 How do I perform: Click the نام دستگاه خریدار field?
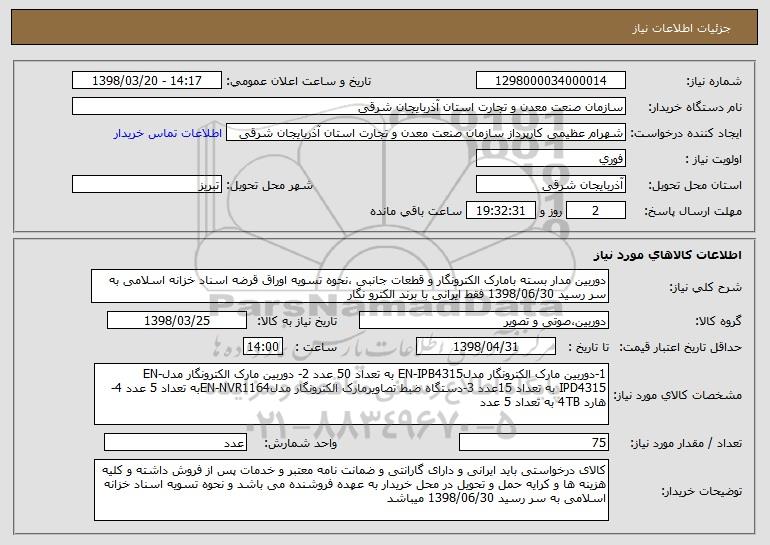[x=349, y=107]
